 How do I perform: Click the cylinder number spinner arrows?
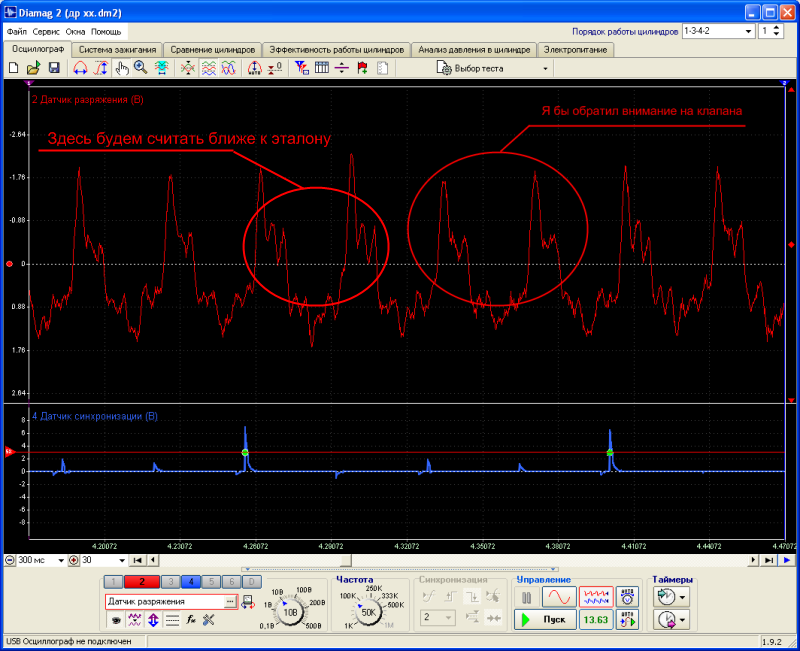[776, 31]
